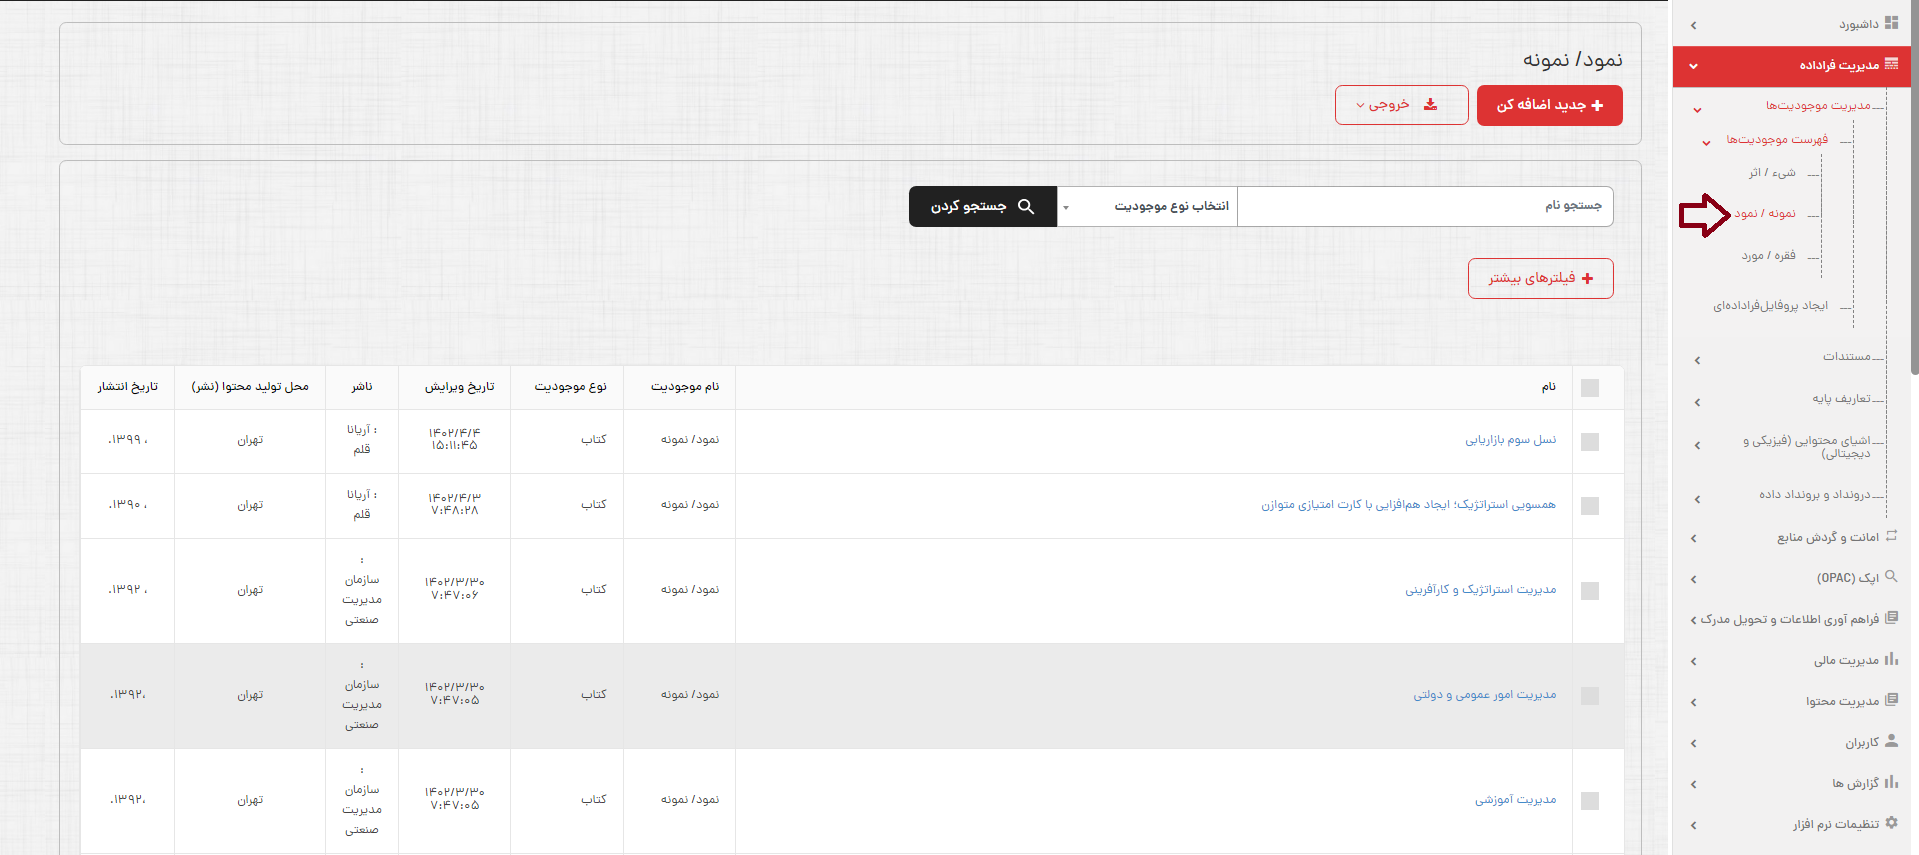Open the خروجی export dropdown
The height and width of the screenshot is (855, 1919).
[1401, 105]
